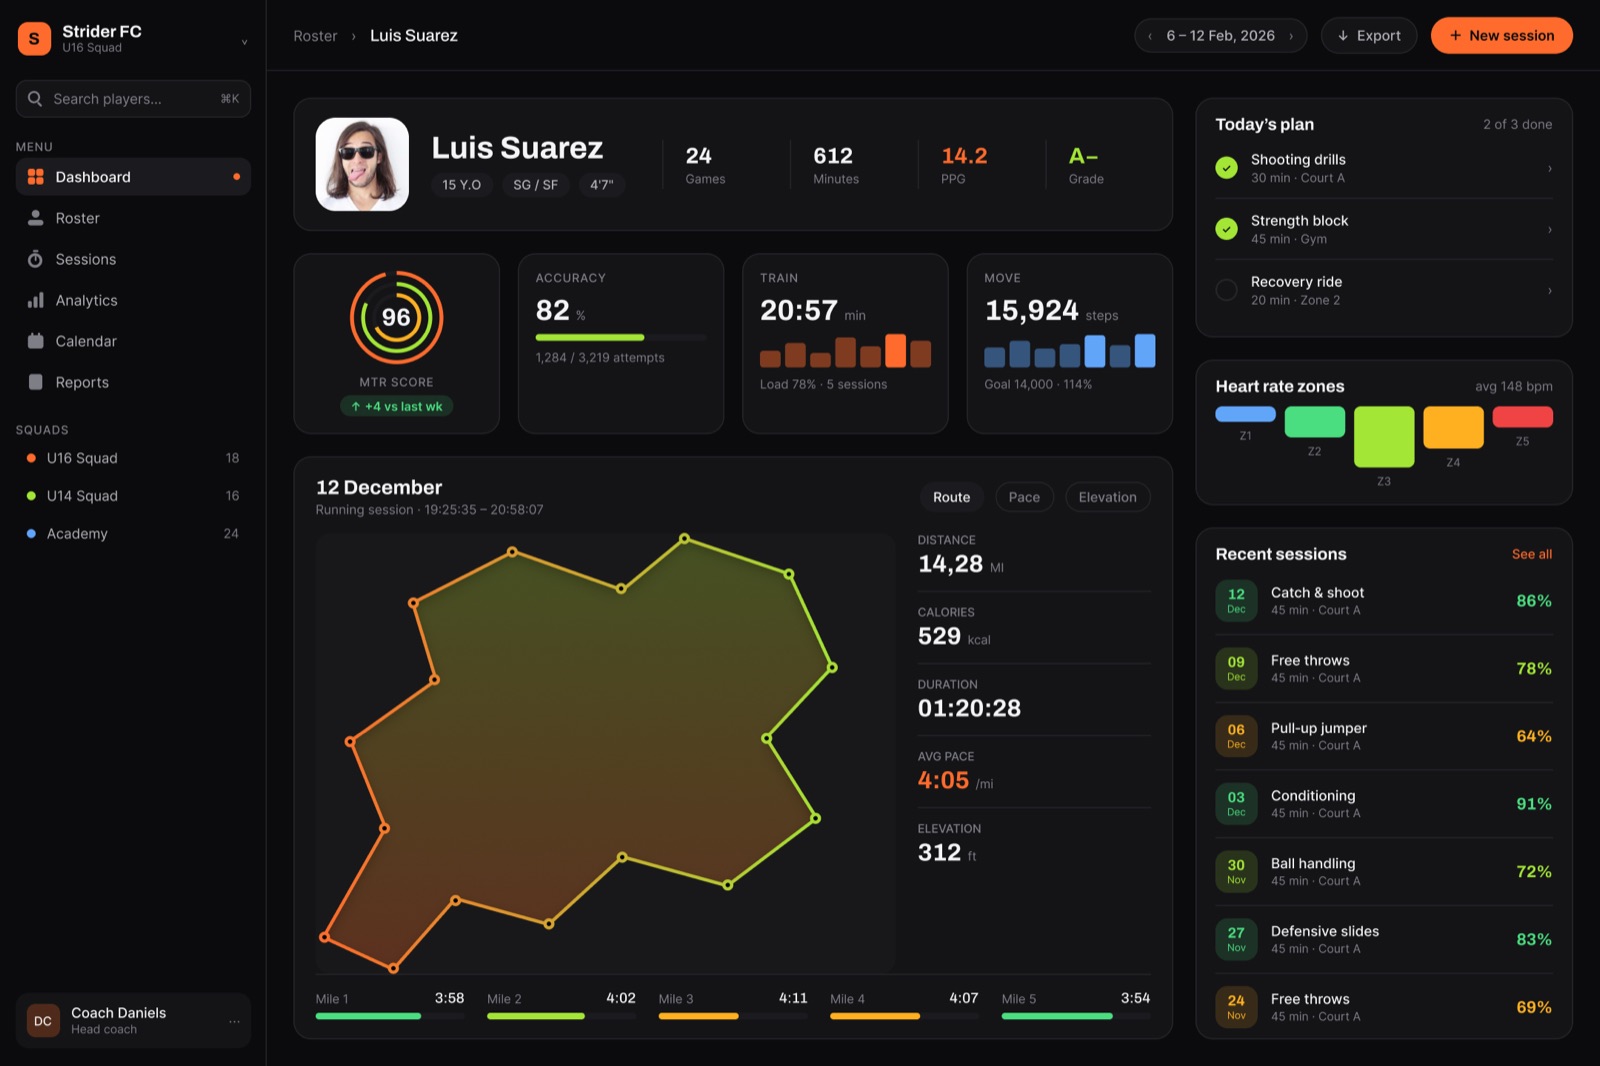Click the MTR score ring gauge

click(x=396, y=317)
